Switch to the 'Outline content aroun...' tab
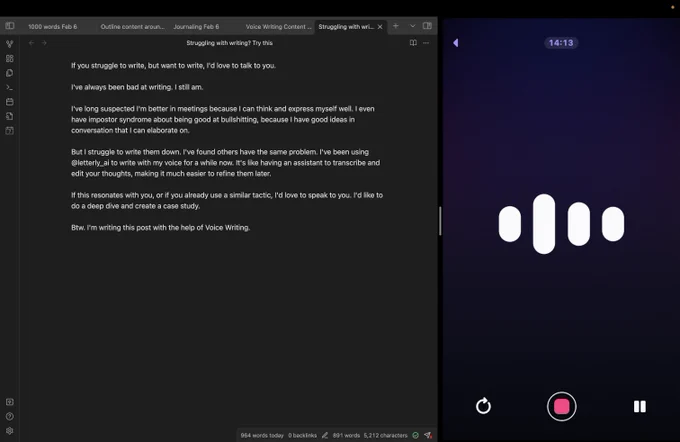 132,26
